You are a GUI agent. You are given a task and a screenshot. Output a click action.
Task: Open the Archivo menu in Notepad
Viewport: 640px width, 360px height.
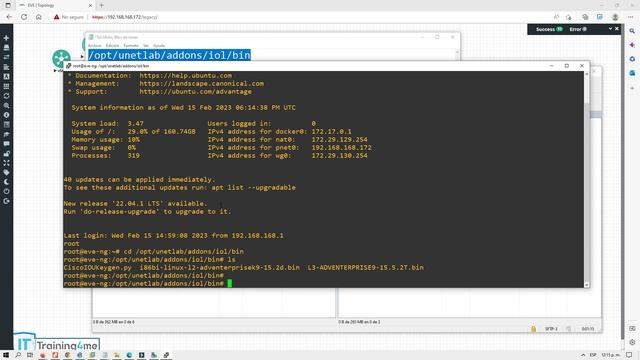[94, 46]
